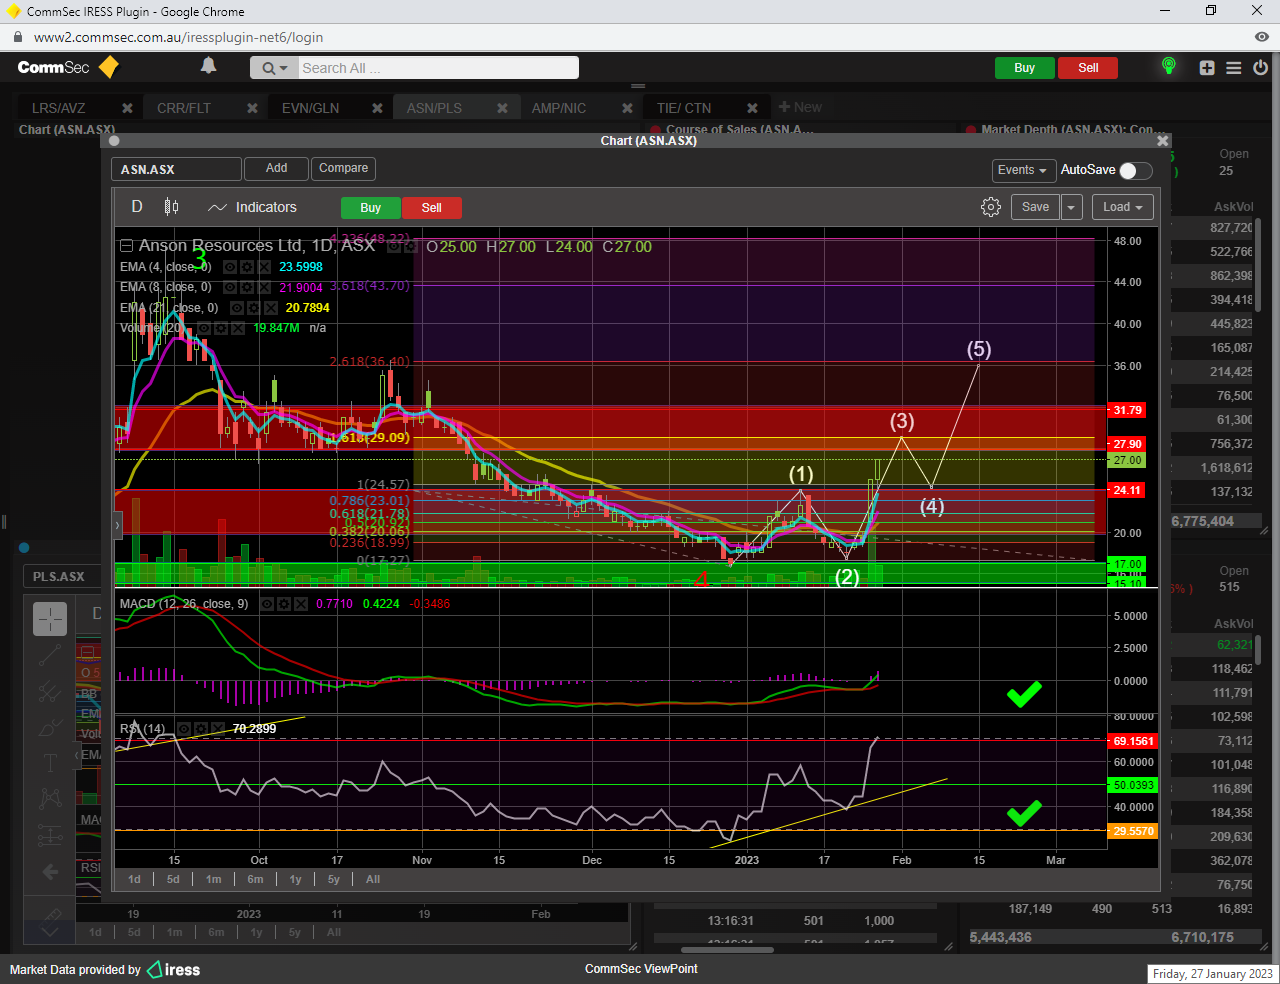The image size is (1280, 984).
Task: Click the power logout icon
Action: [1260, 68]
